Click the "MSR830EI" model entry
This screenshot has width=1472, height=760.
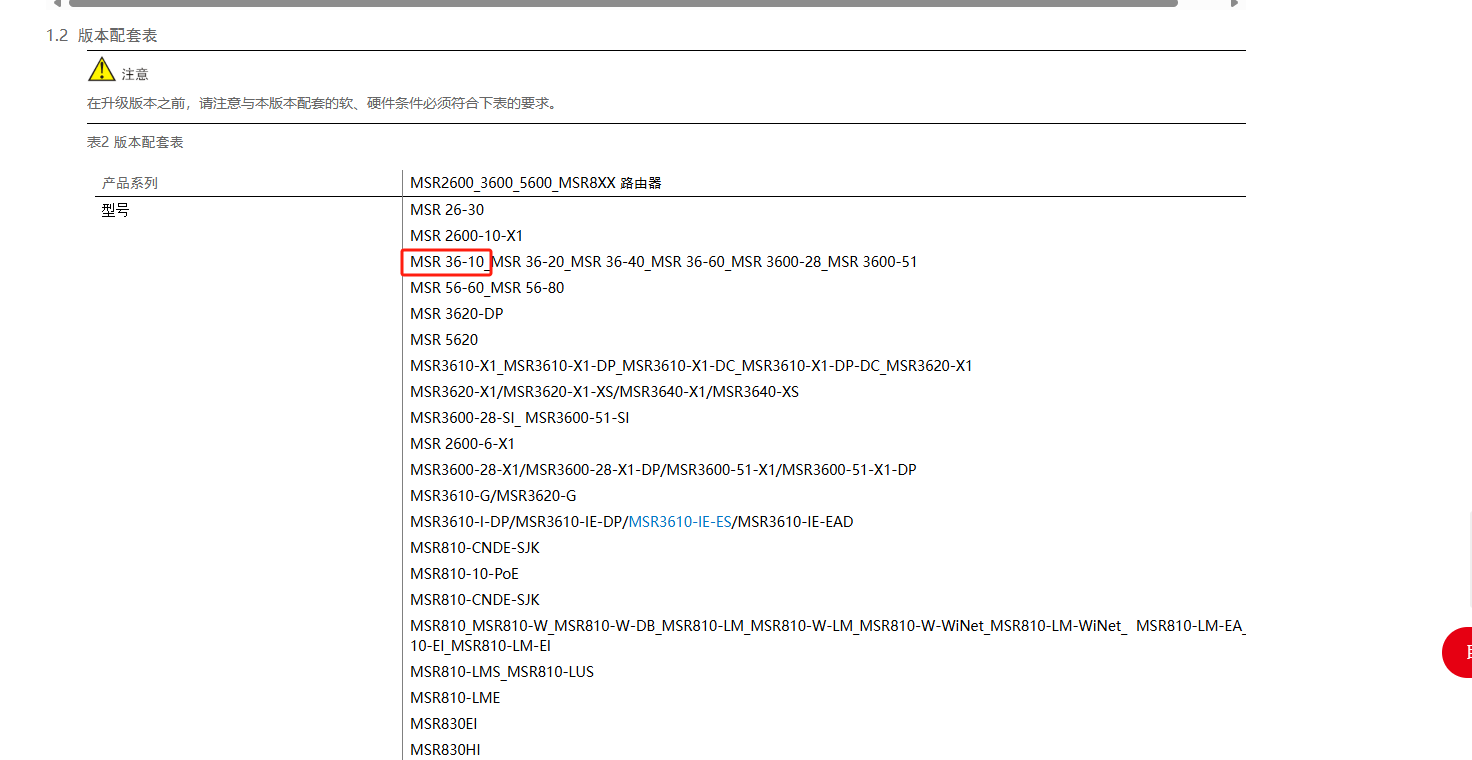click(444, 724)
